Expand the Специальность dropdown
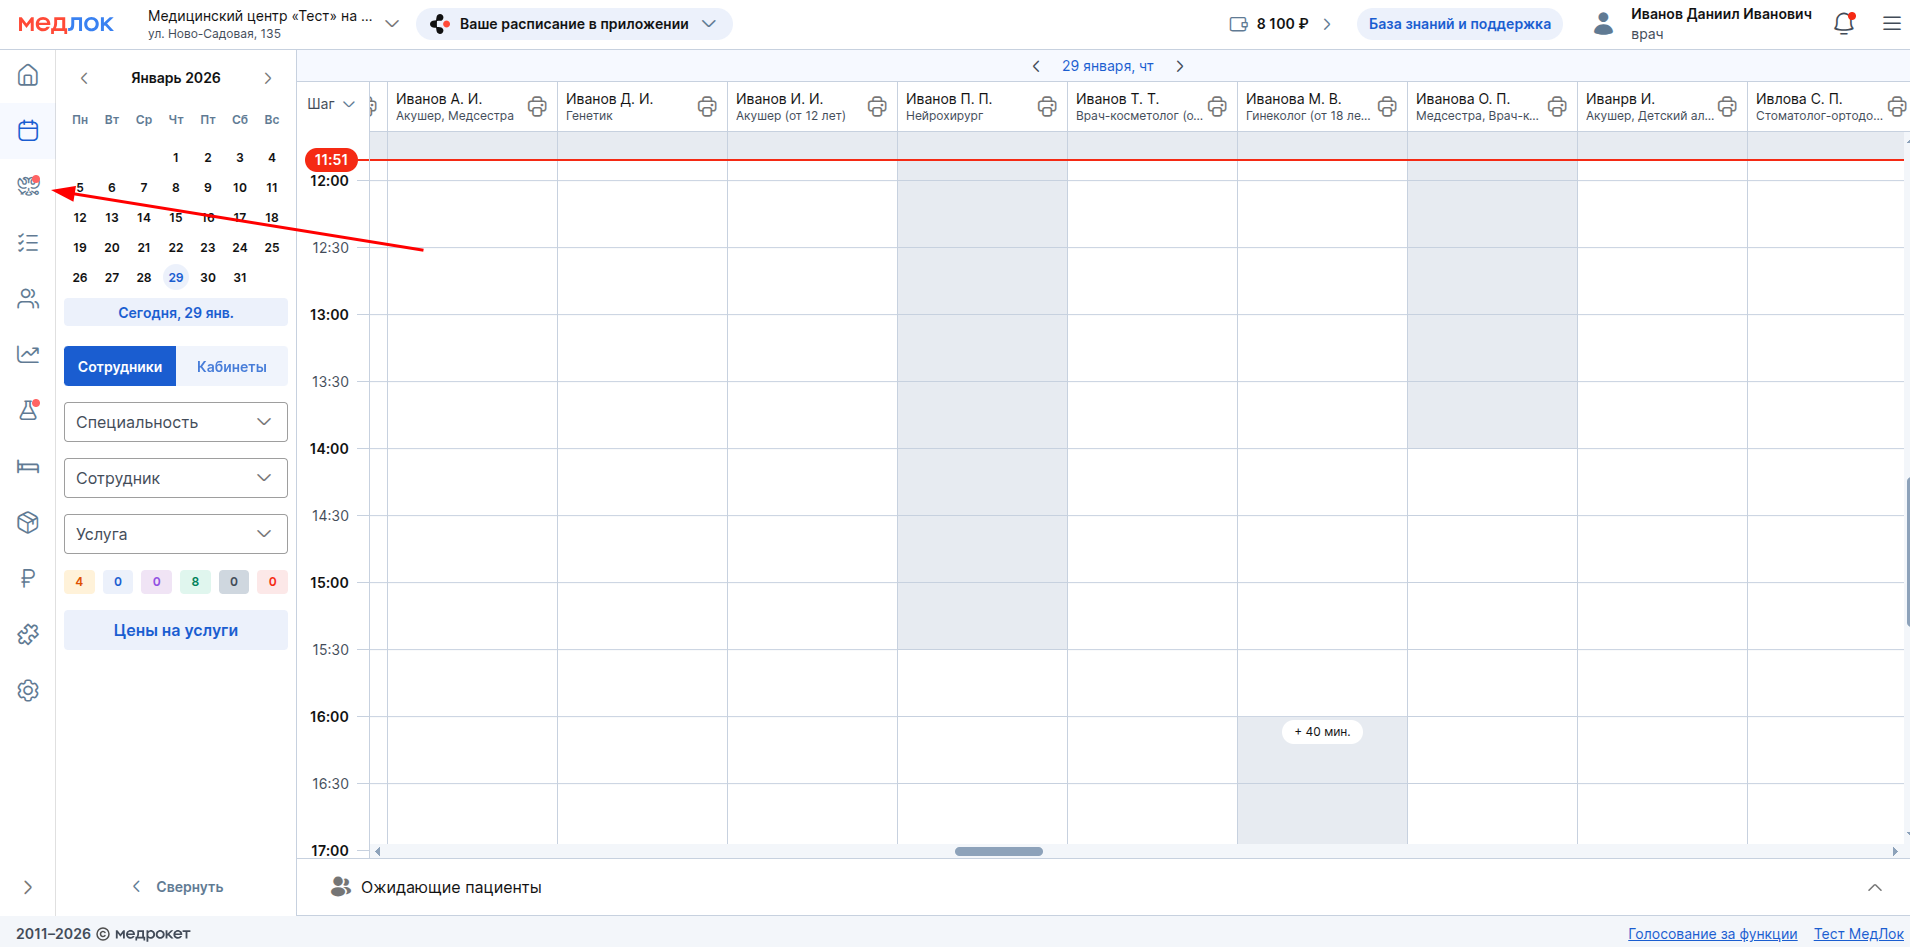The width and height of the screenshot is (1910, 947). [176, 422]
